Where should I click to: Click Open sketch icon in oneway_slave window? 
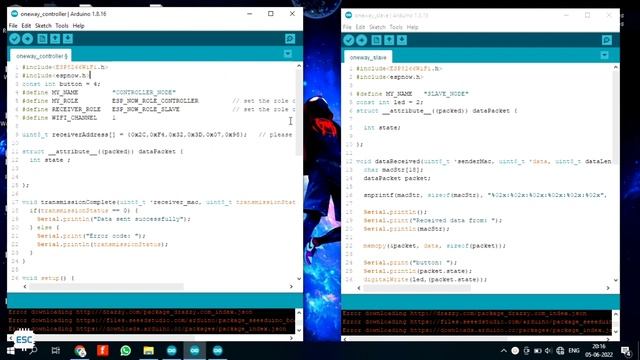389,40
